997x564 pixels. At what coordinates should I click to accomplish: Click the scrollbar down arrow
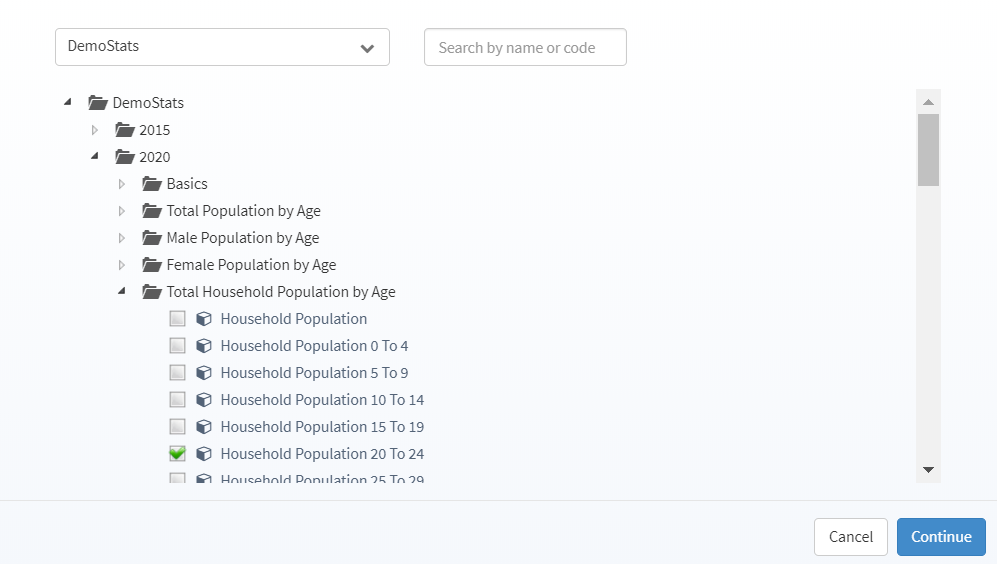[x=928, y=470]
